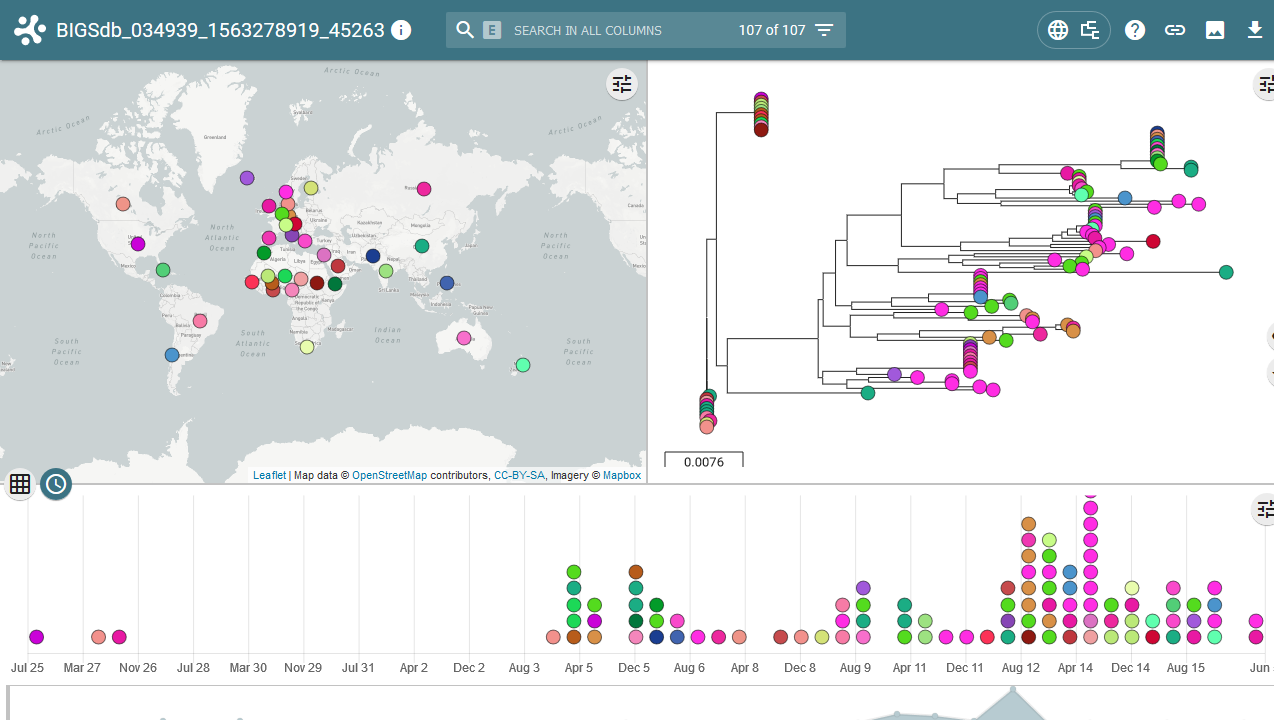
Task: Open the Leaflet attribution link
Action: pyautogui.click(x=269, y=475)
